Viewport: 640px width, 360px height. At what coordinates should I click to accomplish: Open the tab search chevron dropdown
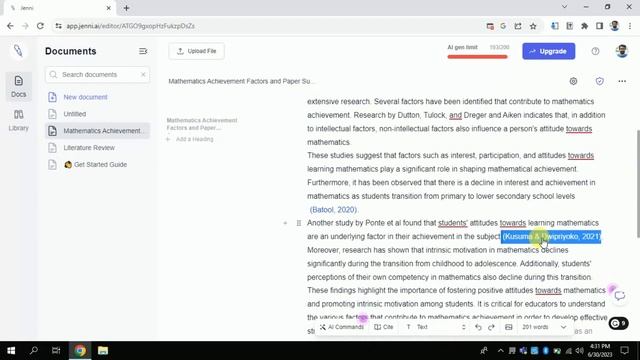(x=564, y=7)
